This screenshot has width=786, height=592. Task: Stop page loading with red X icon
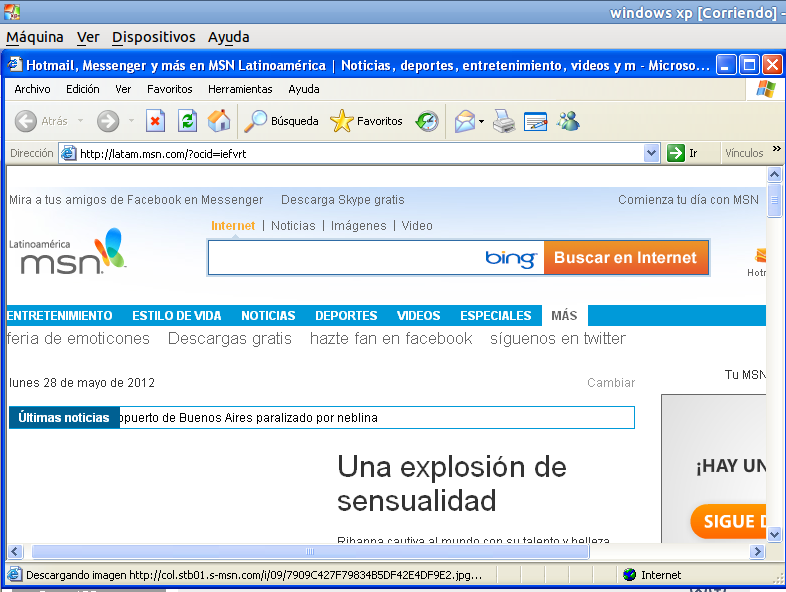click(155, 121)
